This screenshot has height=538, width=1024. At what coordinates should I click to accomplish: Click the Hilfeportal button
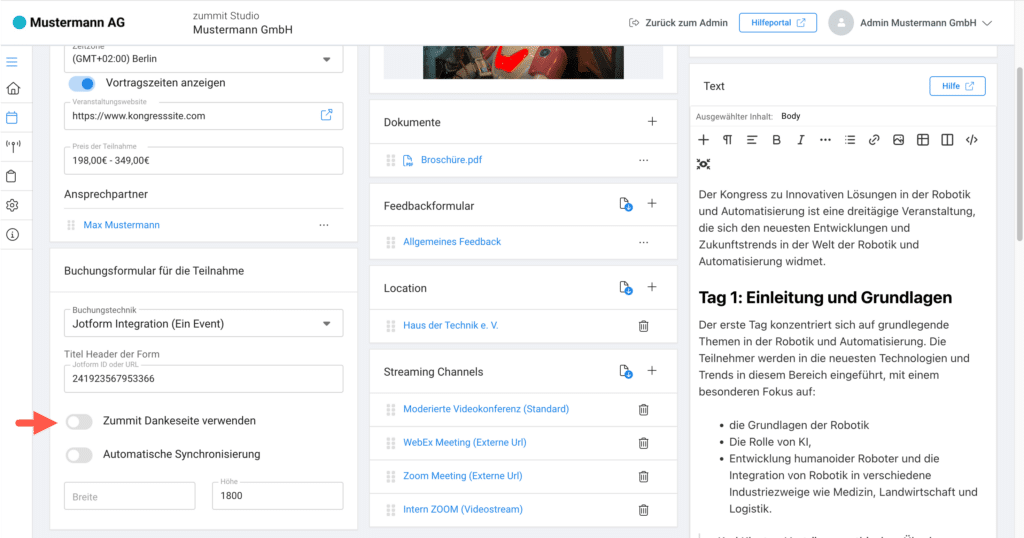(777, 22)
